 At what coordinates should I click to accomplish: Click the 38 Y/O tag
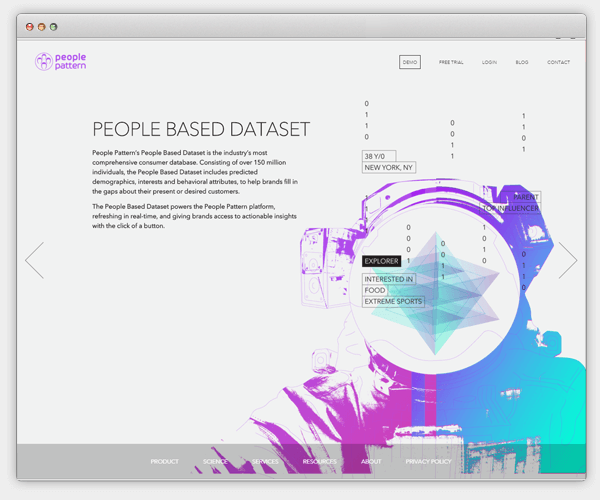(x=379, y=156)
